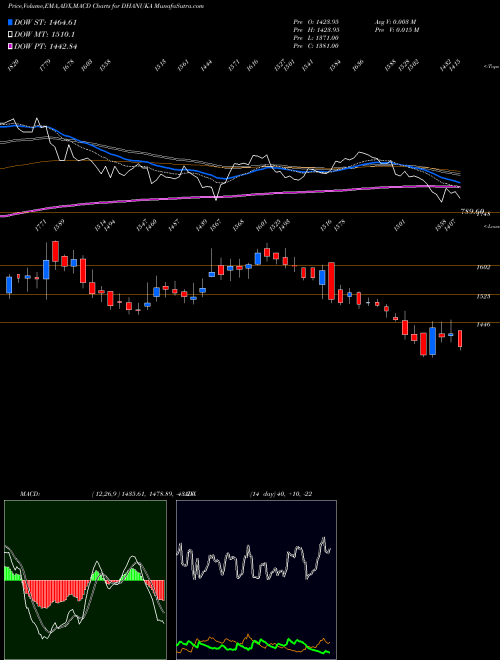
Task: Click the 'Pre C: 1381.00' close value
Action: point(316,46)
